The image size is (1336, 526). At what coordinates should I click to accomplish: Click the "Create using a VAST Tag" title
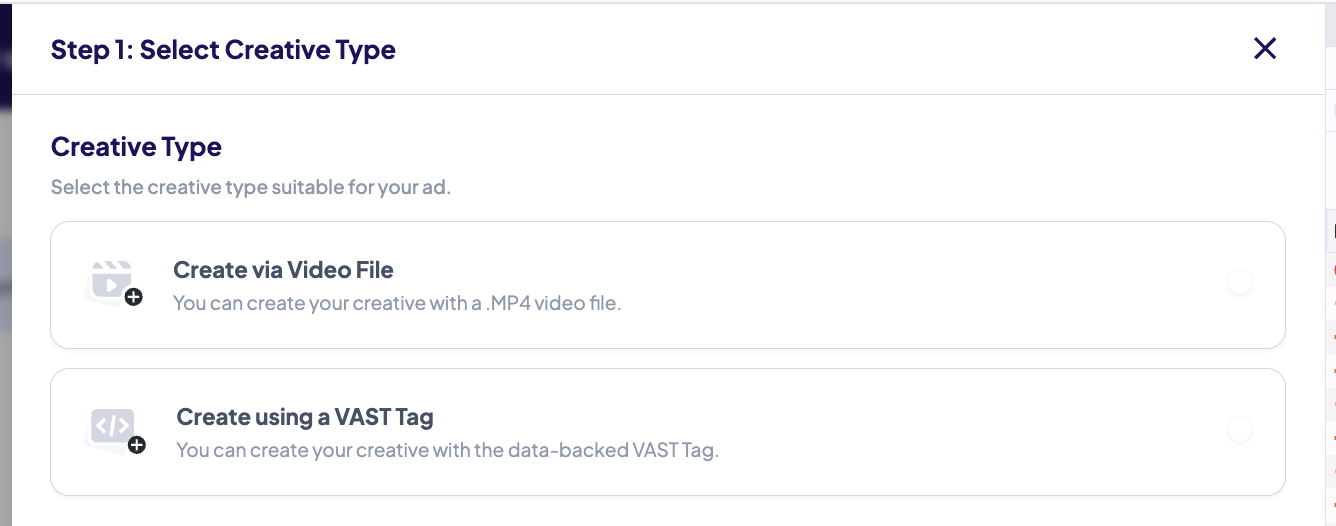tap(305, 417)
